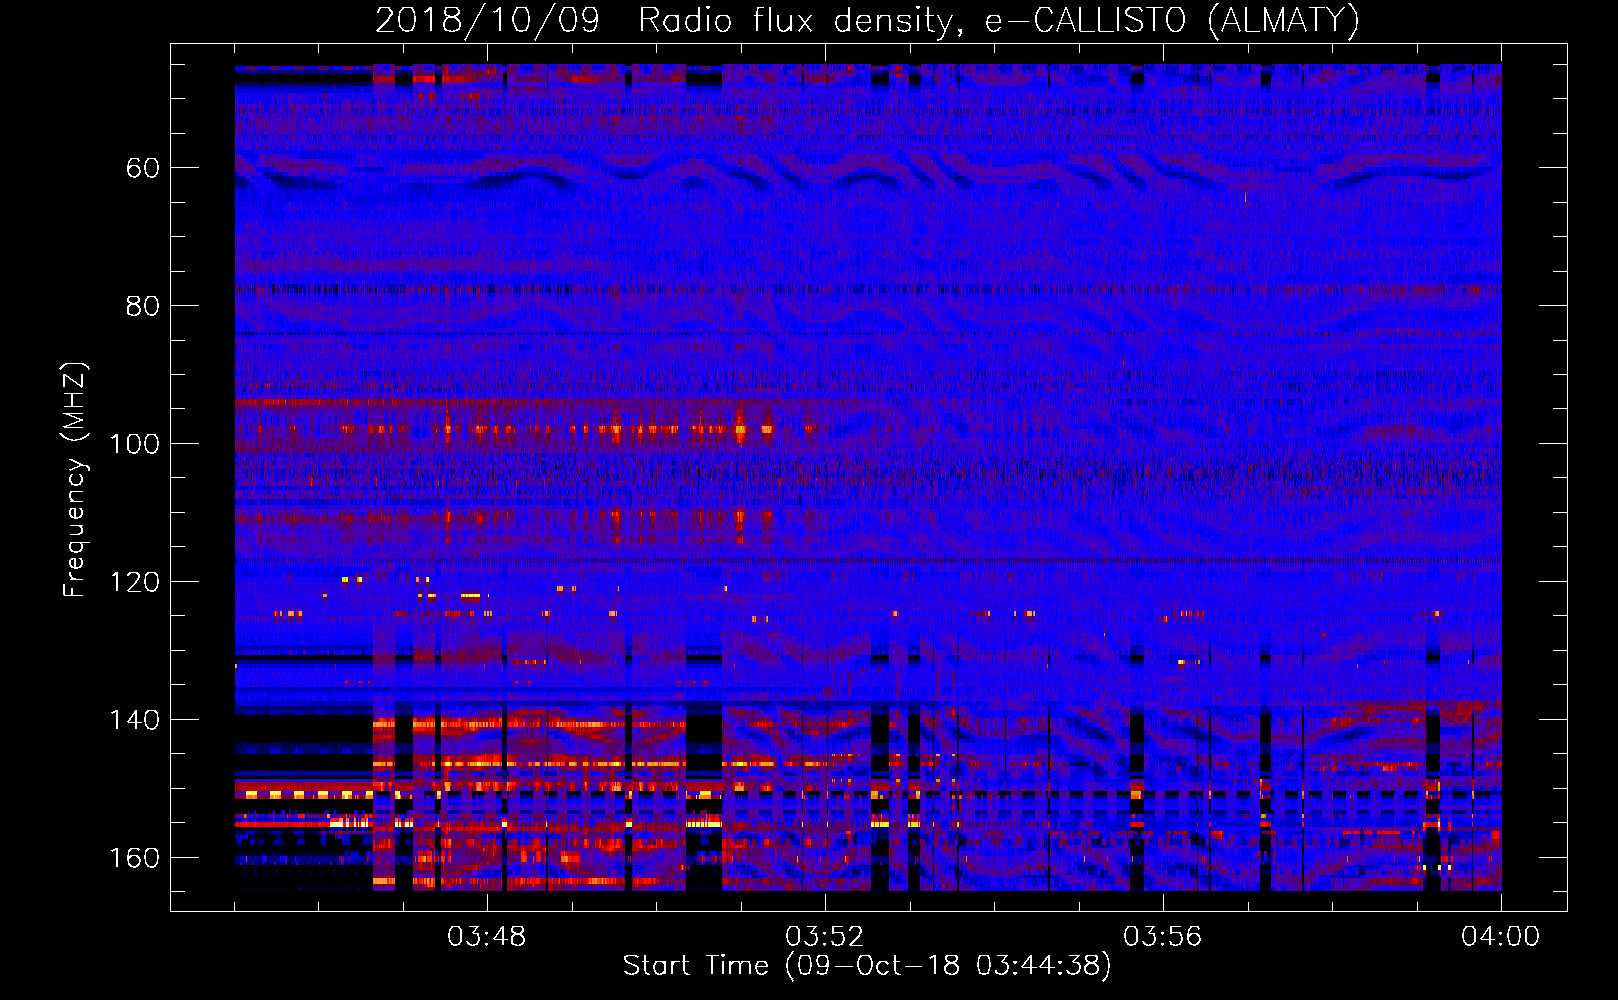This screenshot has height=1000, width=1618.
Task: Select the 100 MHz frequency tick label
Action: click(136, 444)
